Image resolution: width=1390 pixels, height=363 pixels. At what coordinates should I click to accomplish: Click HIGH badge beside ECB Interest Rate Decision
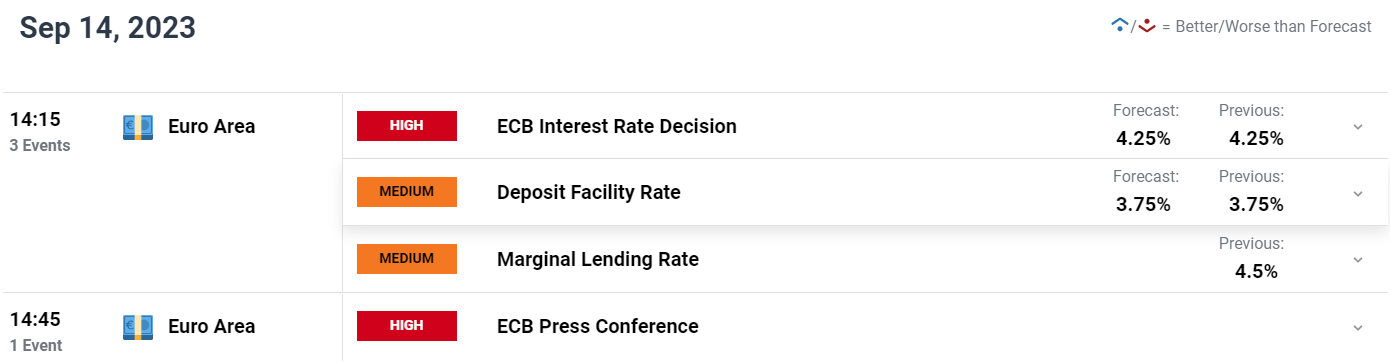pyautogui.click(x=407, y=126)
